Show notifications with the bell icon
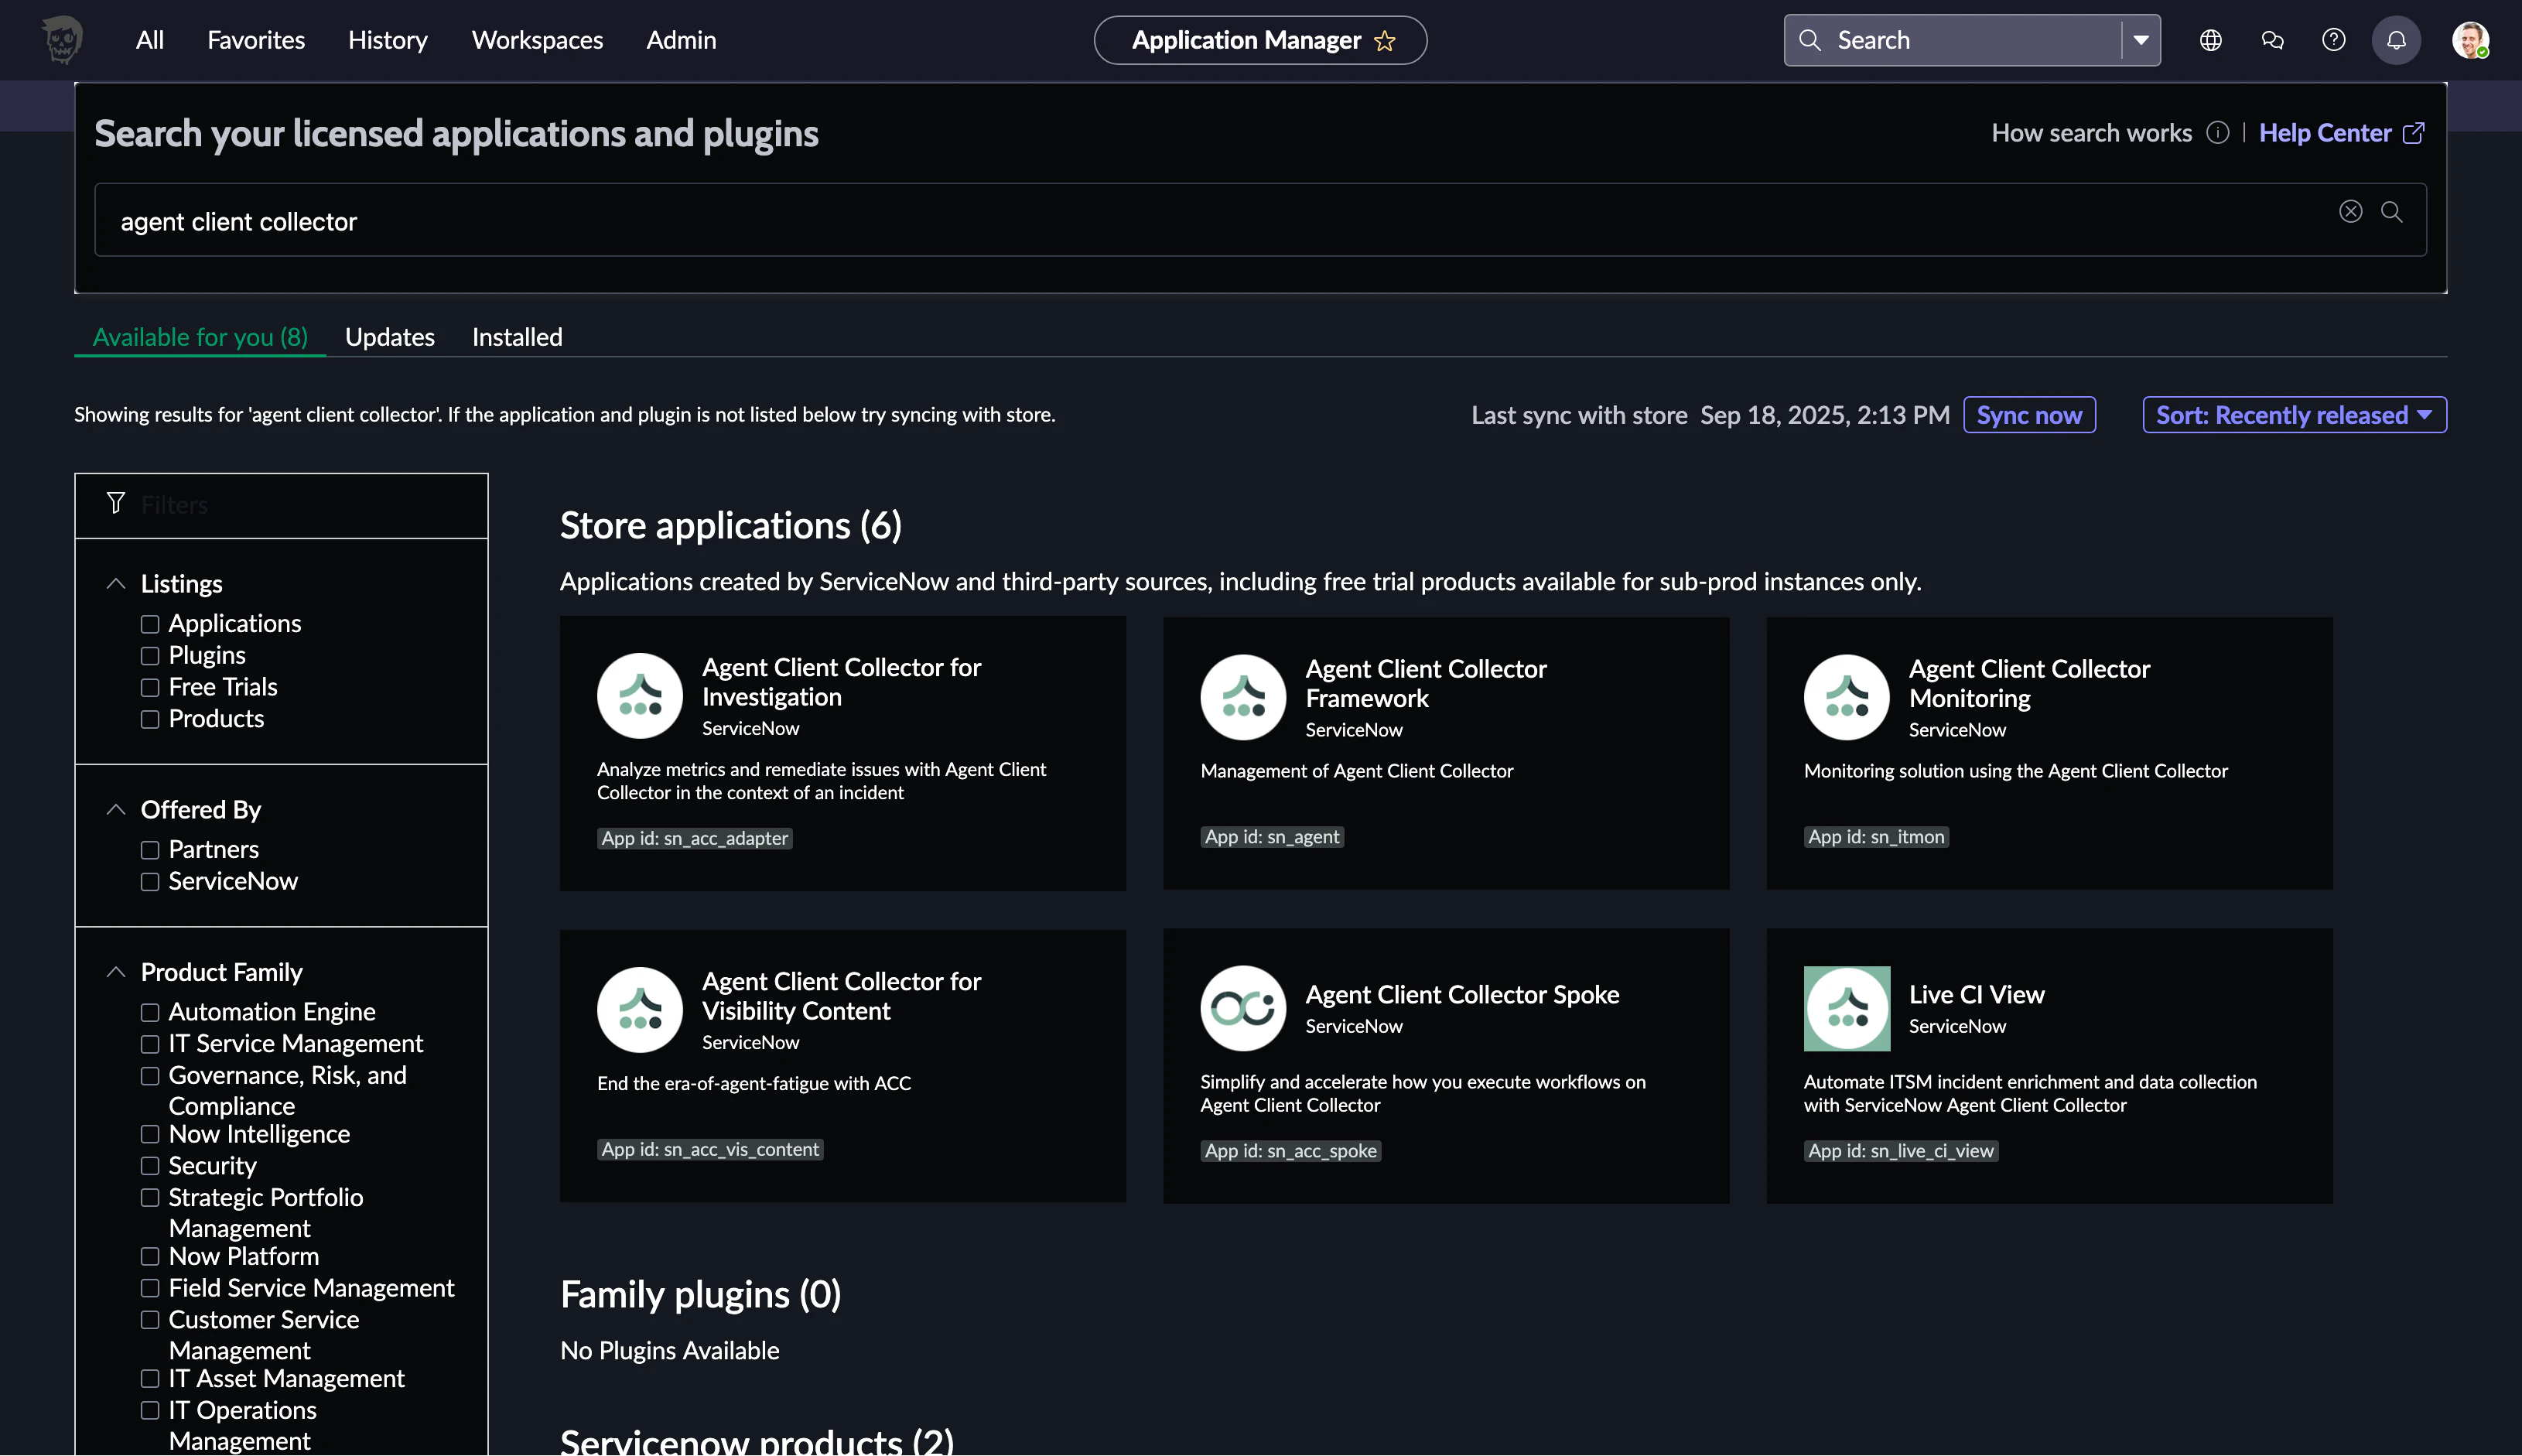The height and width of the screenshot is (1456, 2522). pyautogui.click(x=2397, y=40)
